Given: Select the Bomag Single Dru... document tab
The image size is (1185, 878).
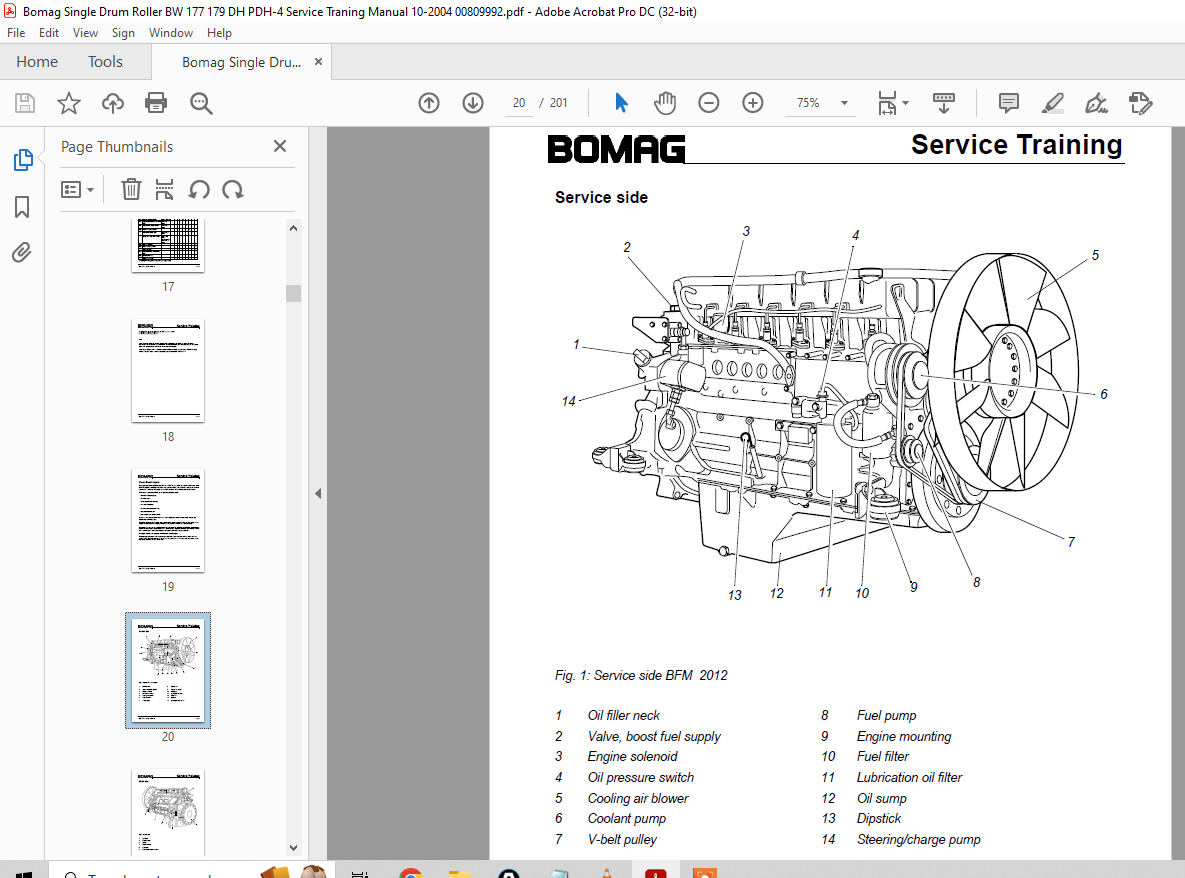Looking at the screenshot, I should (241, 63).
